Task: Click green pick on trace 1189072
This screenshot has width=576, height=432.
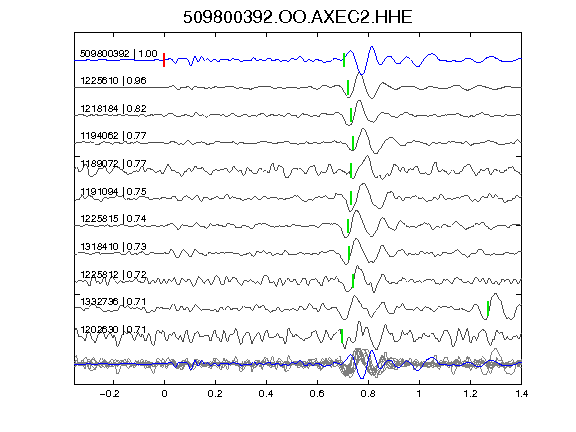Action: click(x=351, y=170)
